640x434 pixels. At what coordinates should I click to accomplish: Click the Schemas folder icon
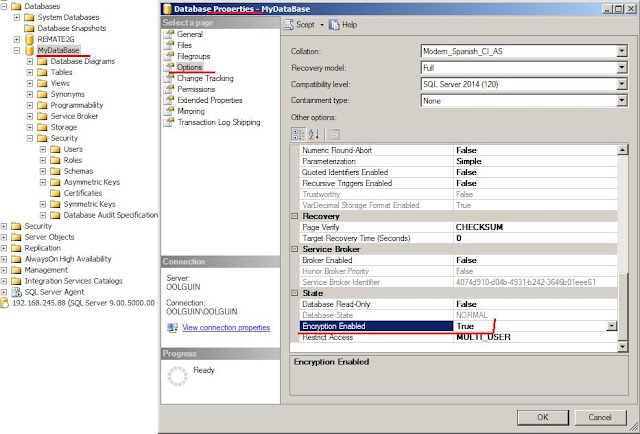(56, 171)
